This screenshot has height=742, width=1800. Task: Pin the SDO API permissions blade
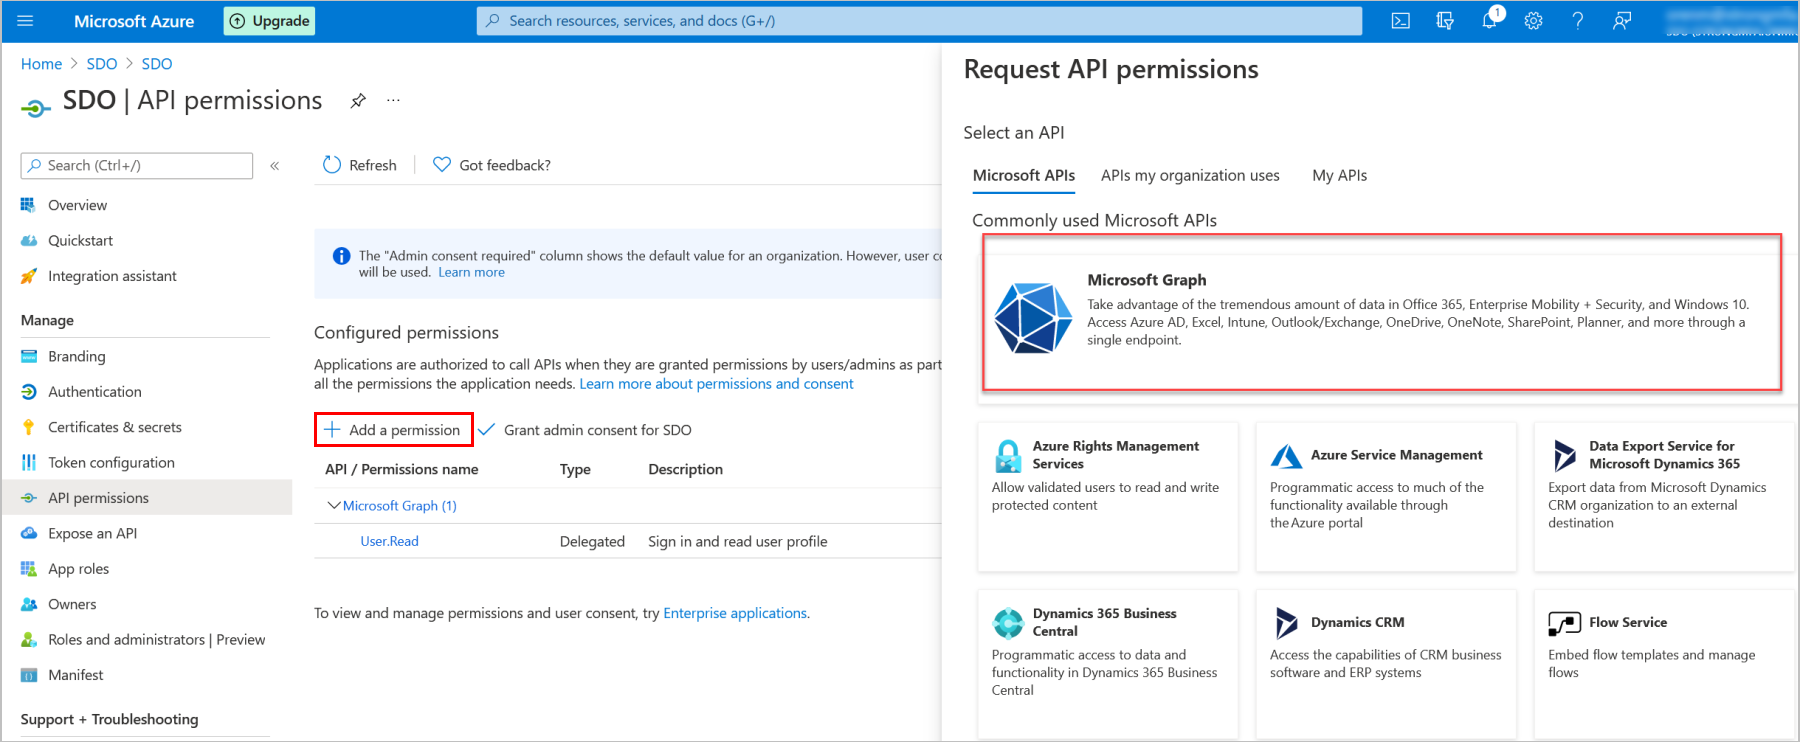point(358,100)
